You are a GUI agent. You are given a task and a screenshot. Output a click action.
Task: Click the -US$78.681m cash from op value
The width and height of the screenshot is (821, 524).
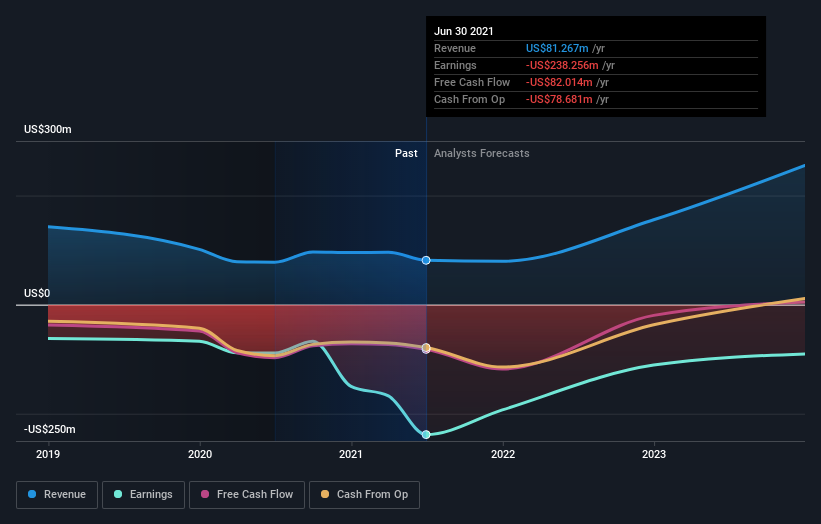[559, 99]
